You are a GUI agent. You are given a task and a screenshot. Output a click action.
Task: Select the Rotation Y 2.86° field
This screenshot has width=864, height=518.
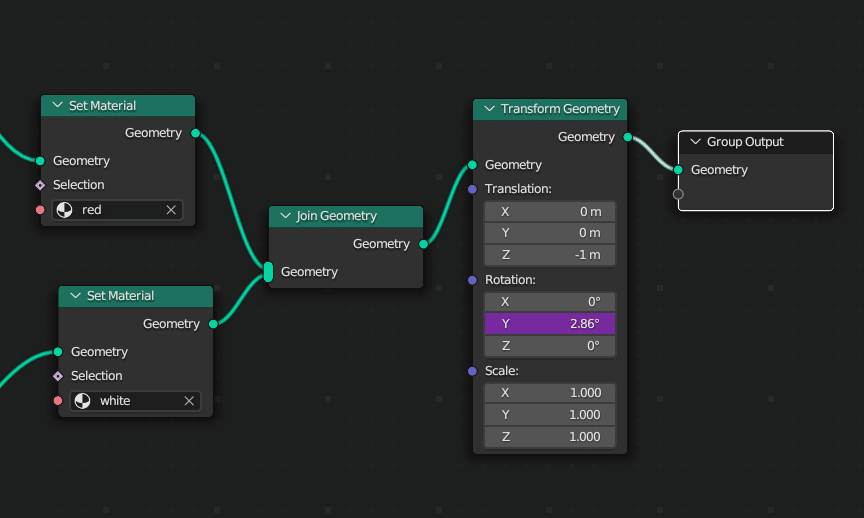549,324
